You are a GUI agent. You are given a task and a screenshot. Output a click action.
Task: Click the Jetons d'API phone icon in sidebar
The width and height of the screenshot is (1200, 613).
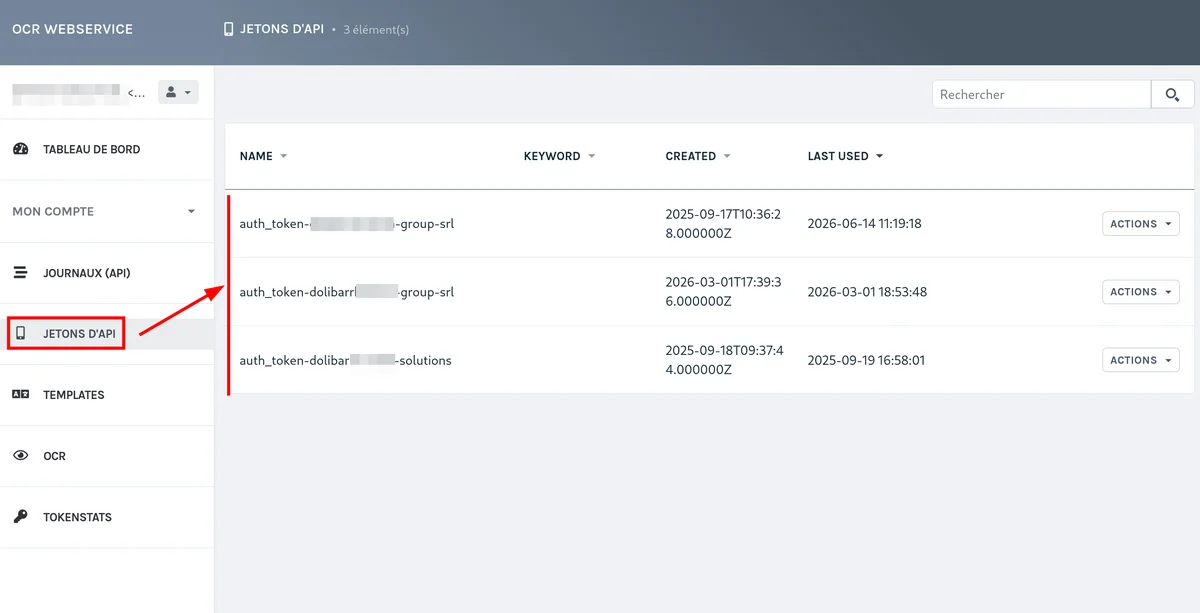[20, 333]
